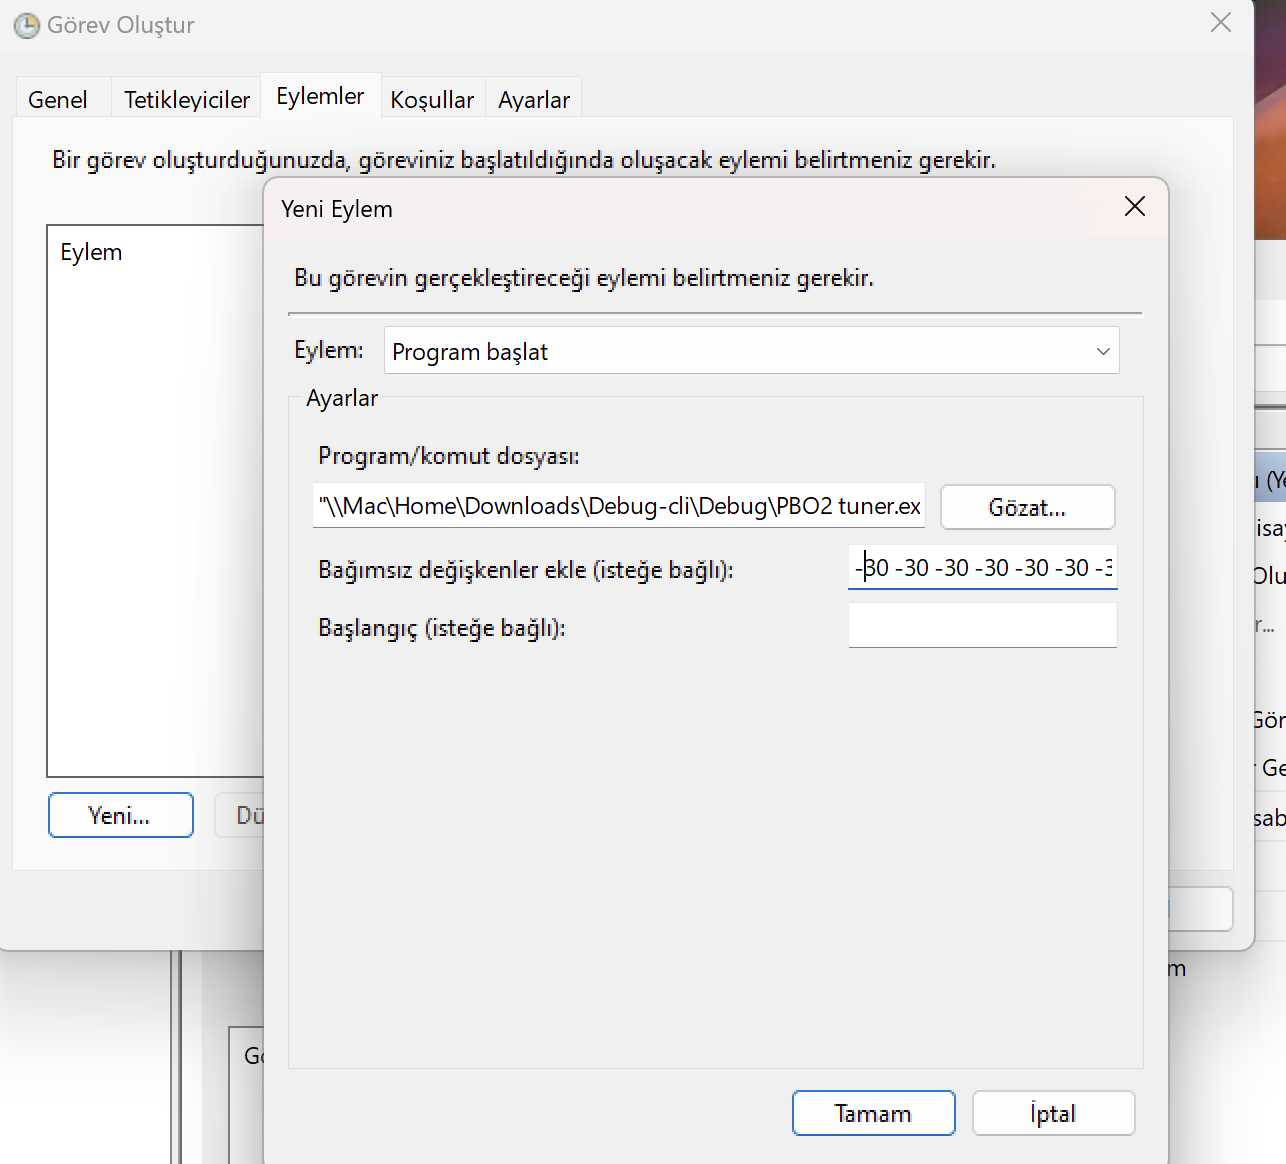Close the Yeni Eylem dialog
The height and width of the screenshot is (1164, 1286).
(1134, 207)
